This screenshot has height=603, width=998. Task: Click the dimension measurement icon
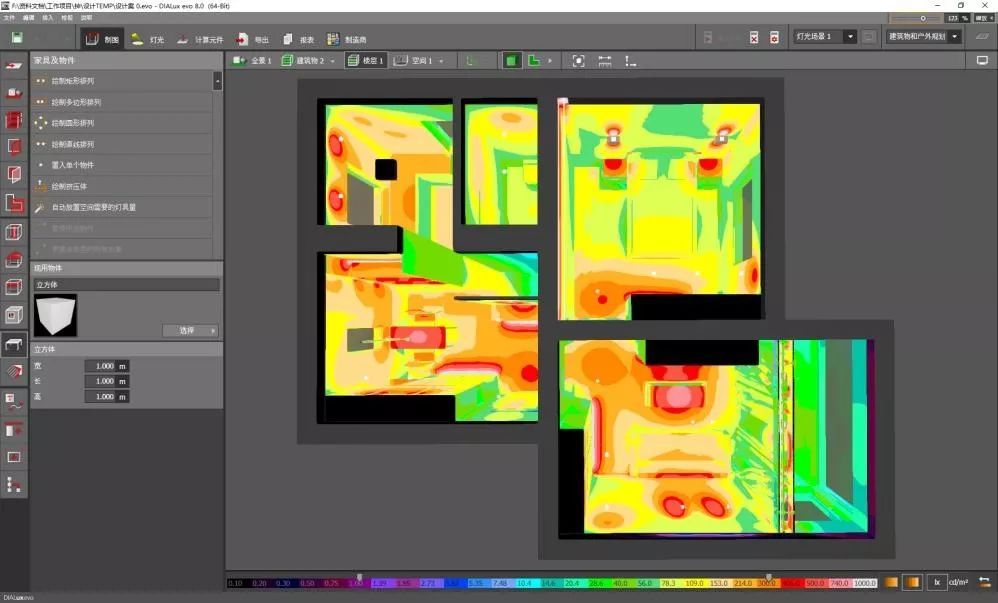[x=605, y=61]
